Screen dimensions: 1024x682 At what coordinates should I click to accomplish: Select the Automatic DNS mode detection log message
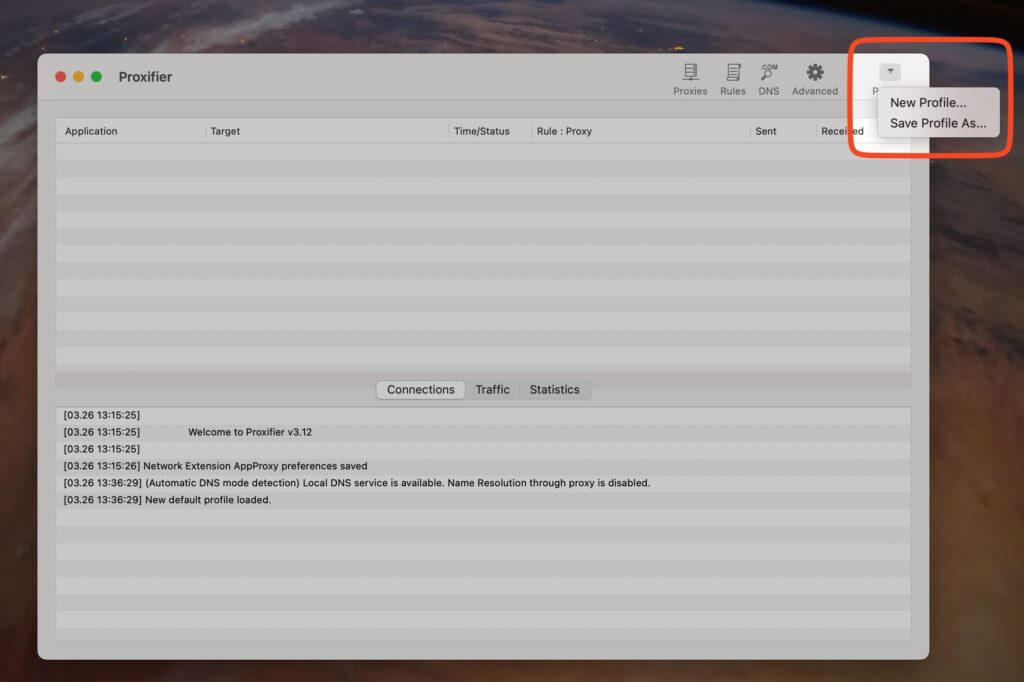(x=356, y=483)
